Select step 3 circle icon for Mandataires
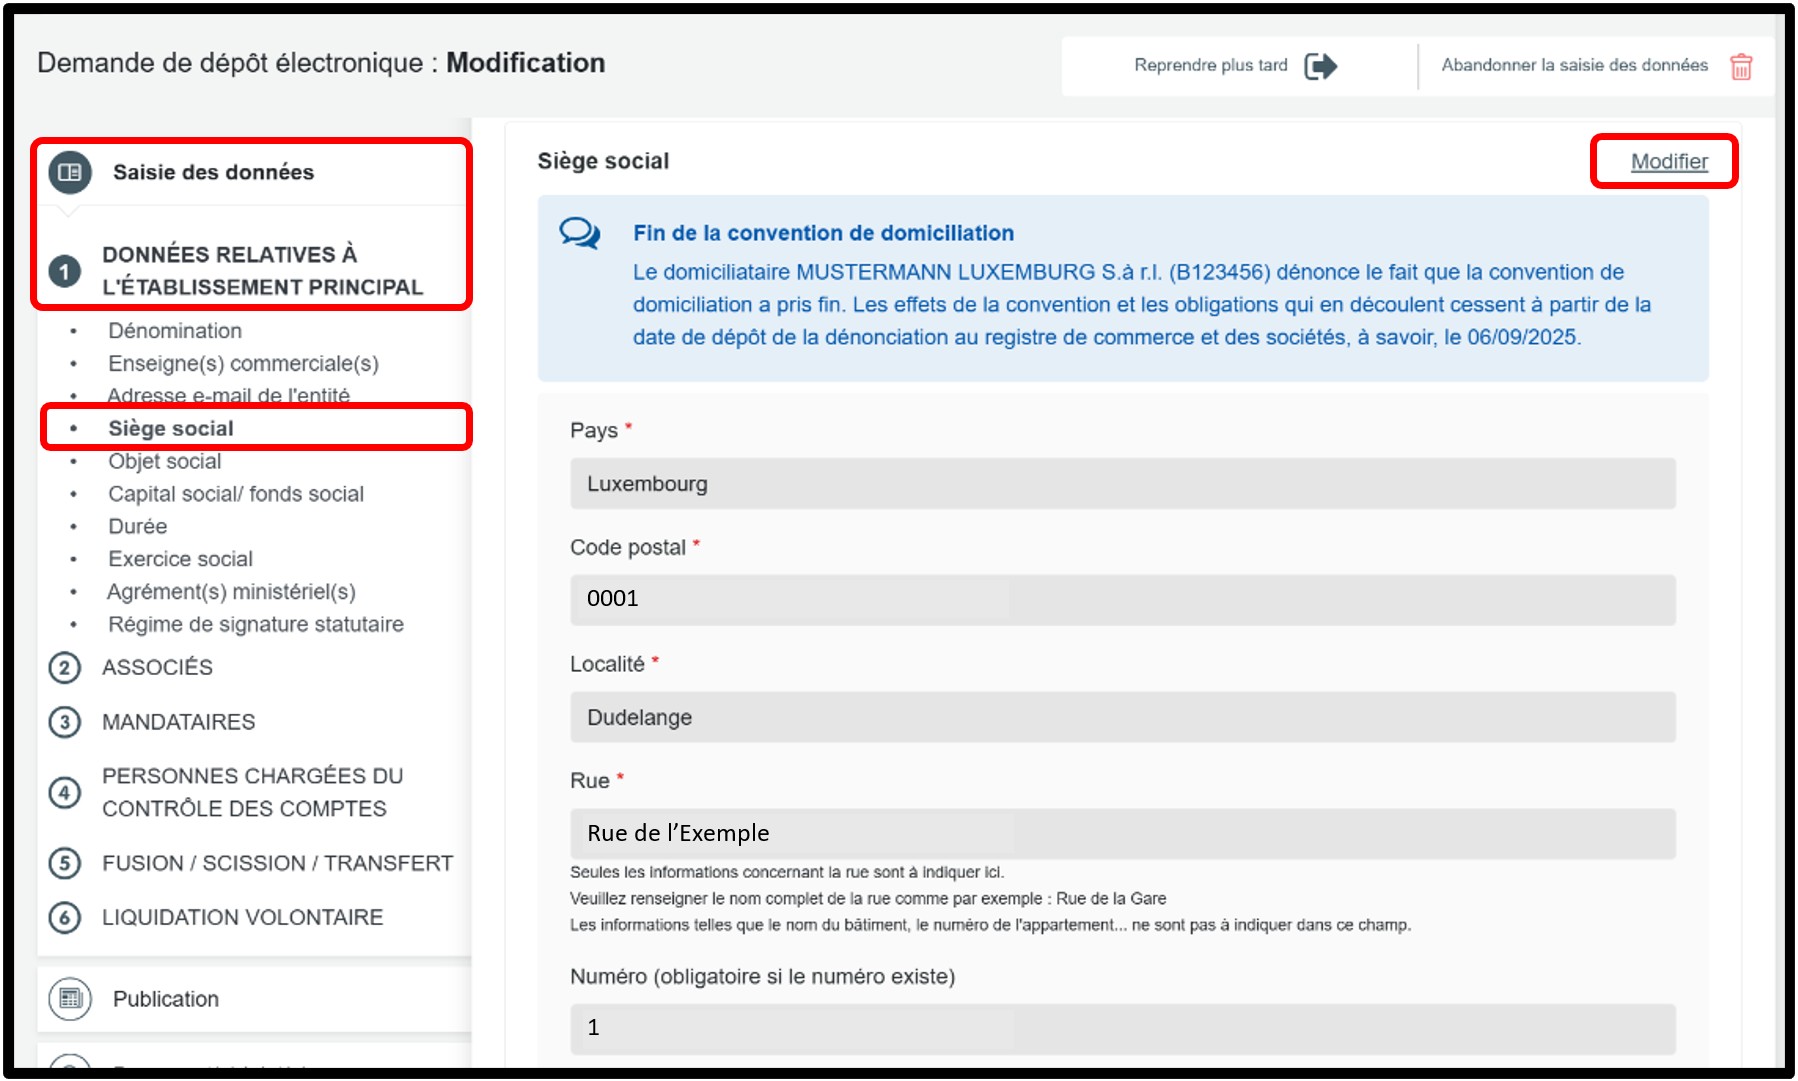This screenshot has height=1081, width=1798. pyautogui.click(x=65, y=722)
